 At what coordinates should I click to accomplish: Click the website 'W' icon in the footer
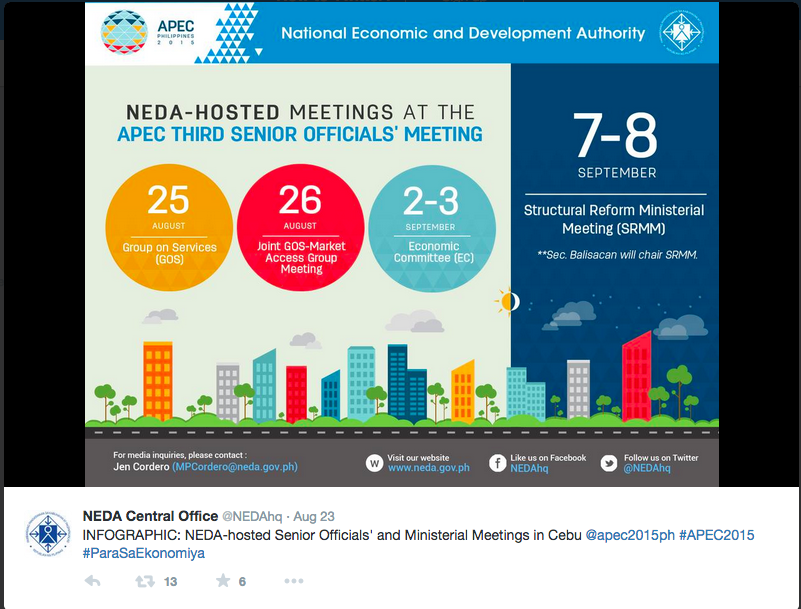pos(374,463)
